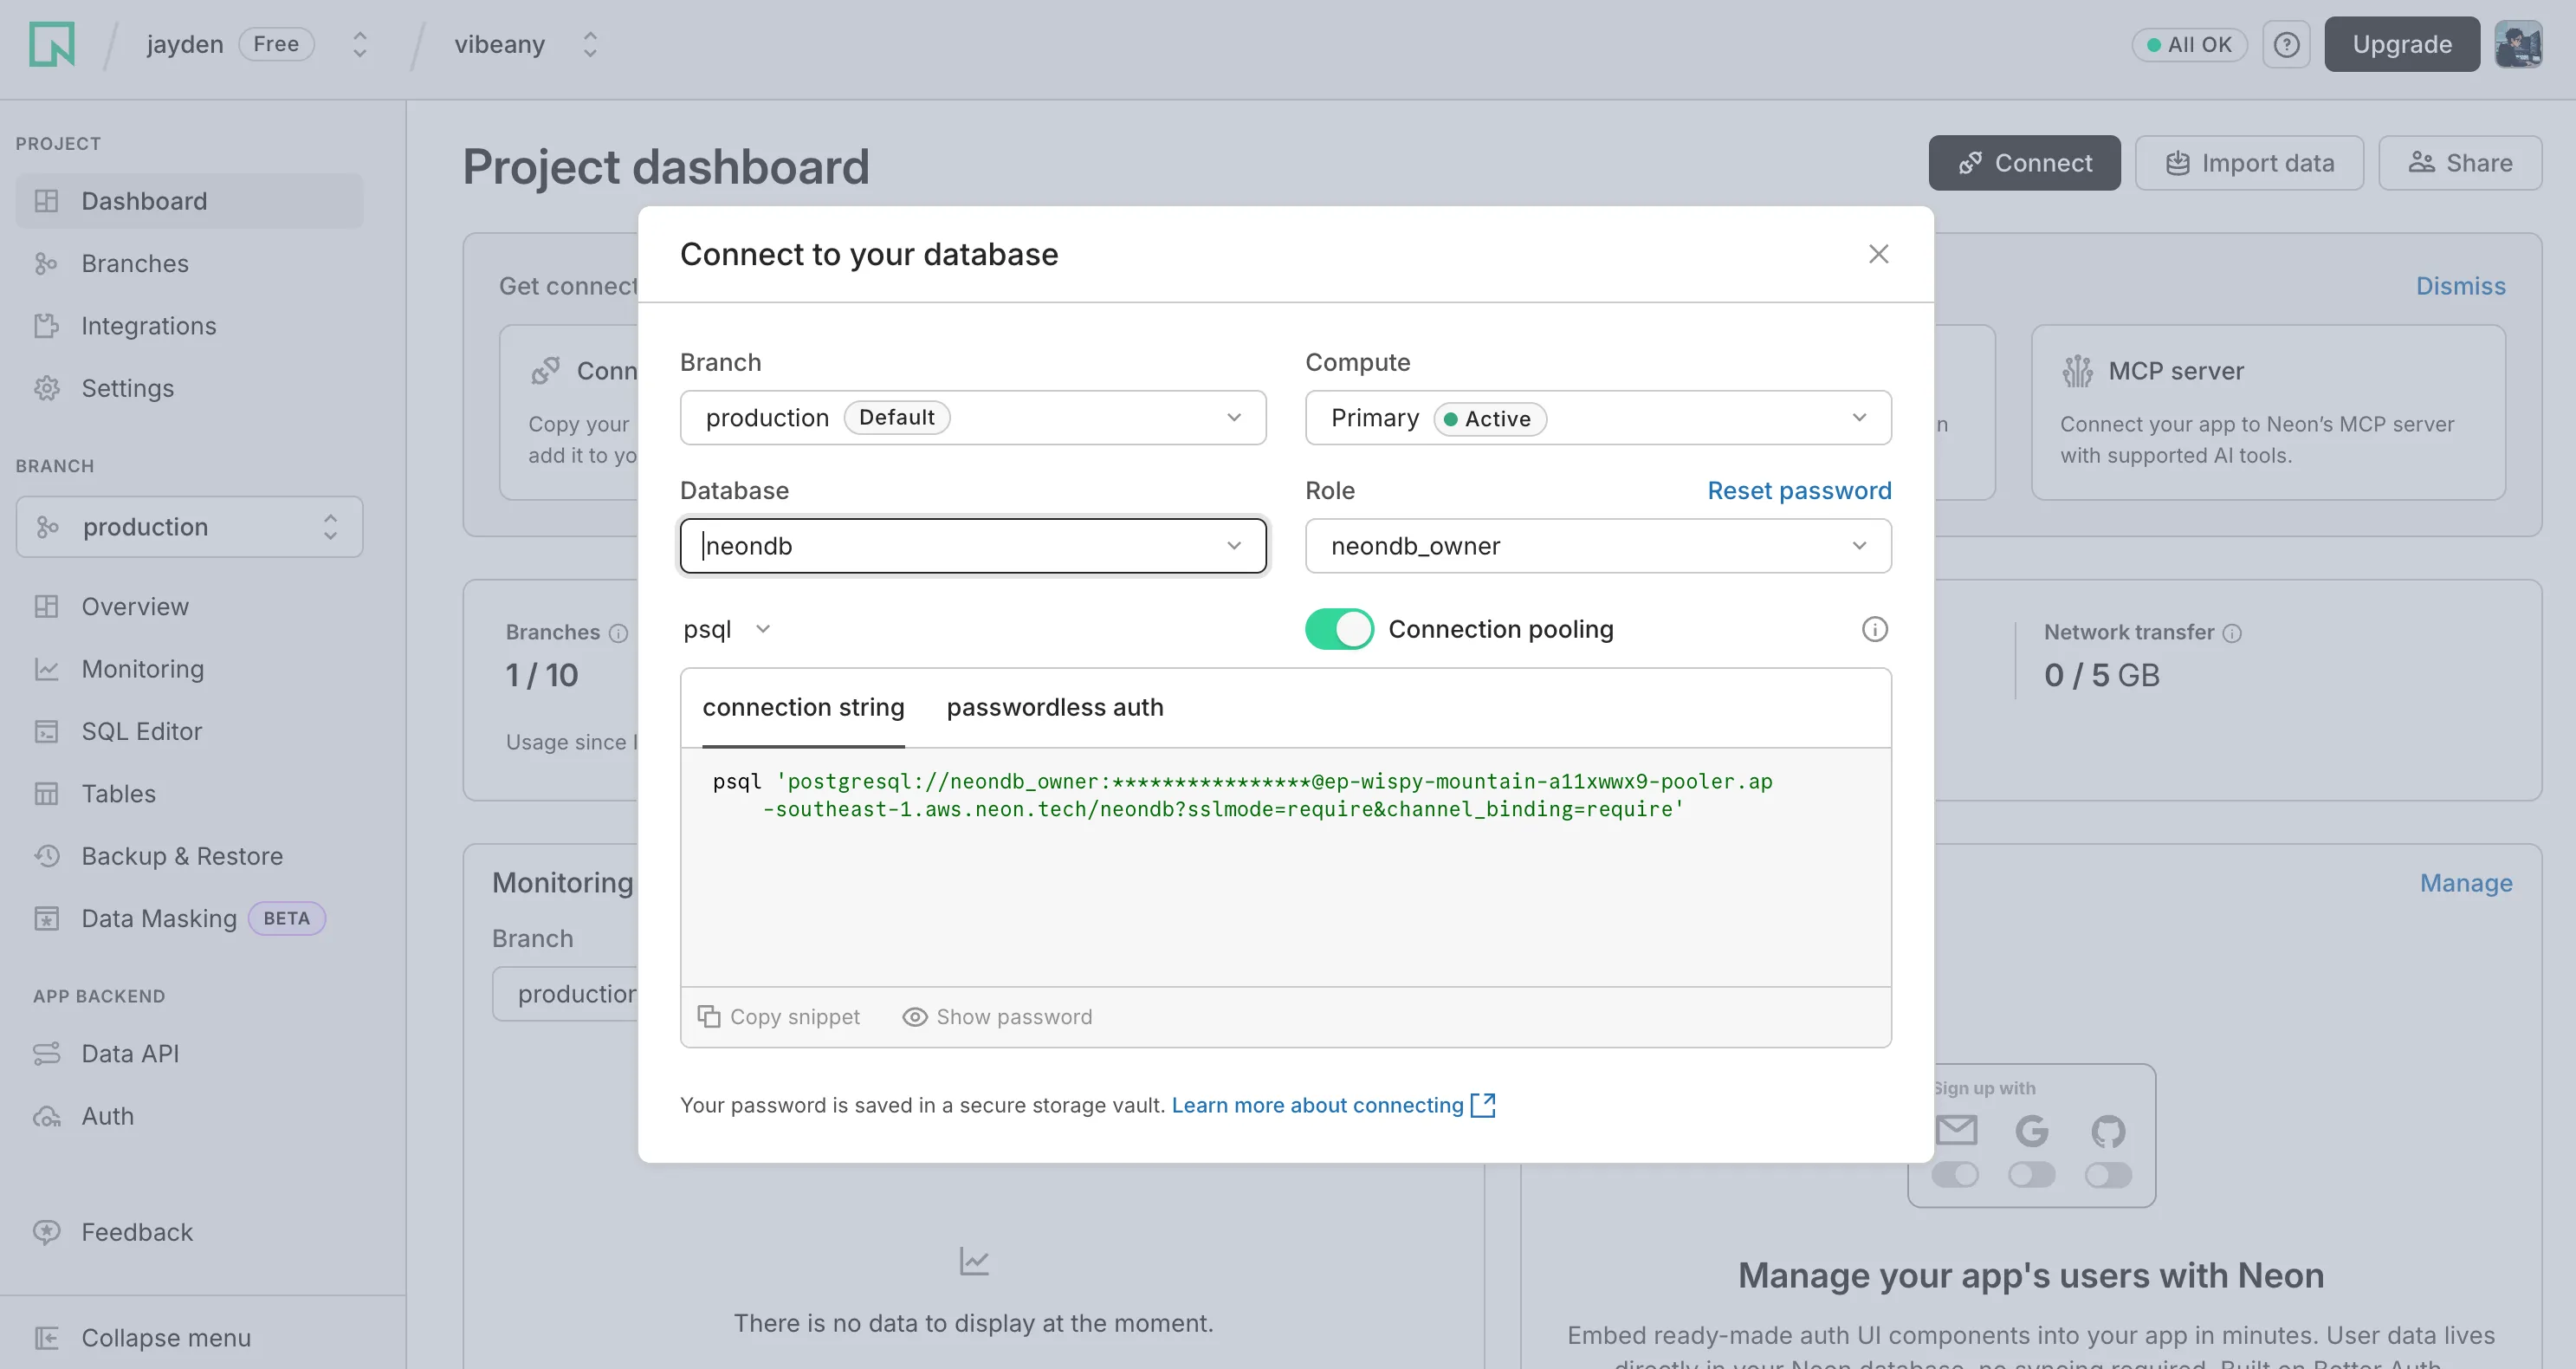2576x1369 pixels.
Task: Click the Reset password link
Action: (1798, 490)
